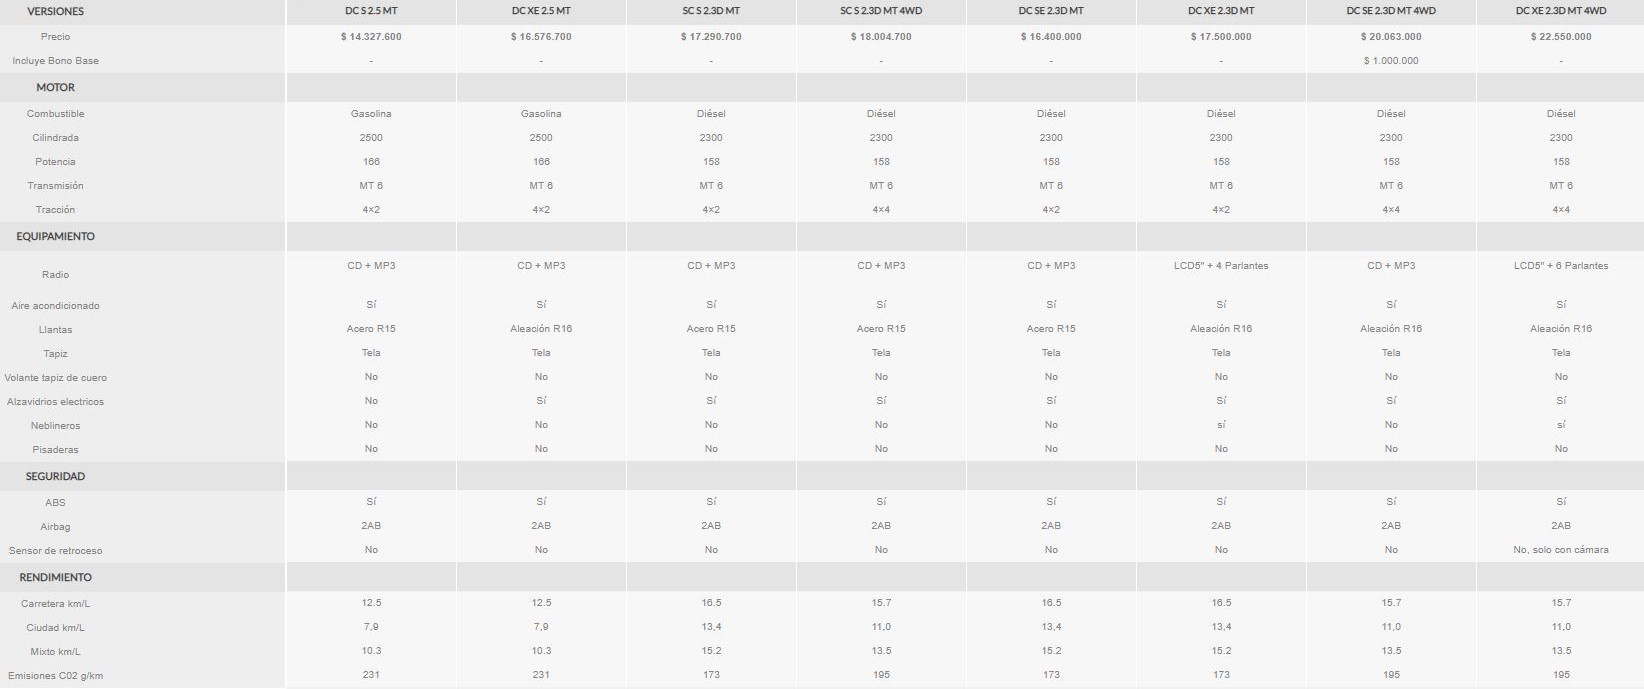The image size is (1644, 689).
Task: Select the SC S 2.3D MT 4WD header
Action: point(881,11)
